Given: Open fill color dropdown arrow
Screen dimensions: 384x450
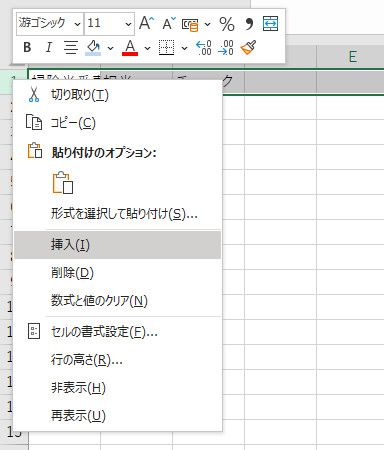Looking at the screenshot, I should coord(111,48).
